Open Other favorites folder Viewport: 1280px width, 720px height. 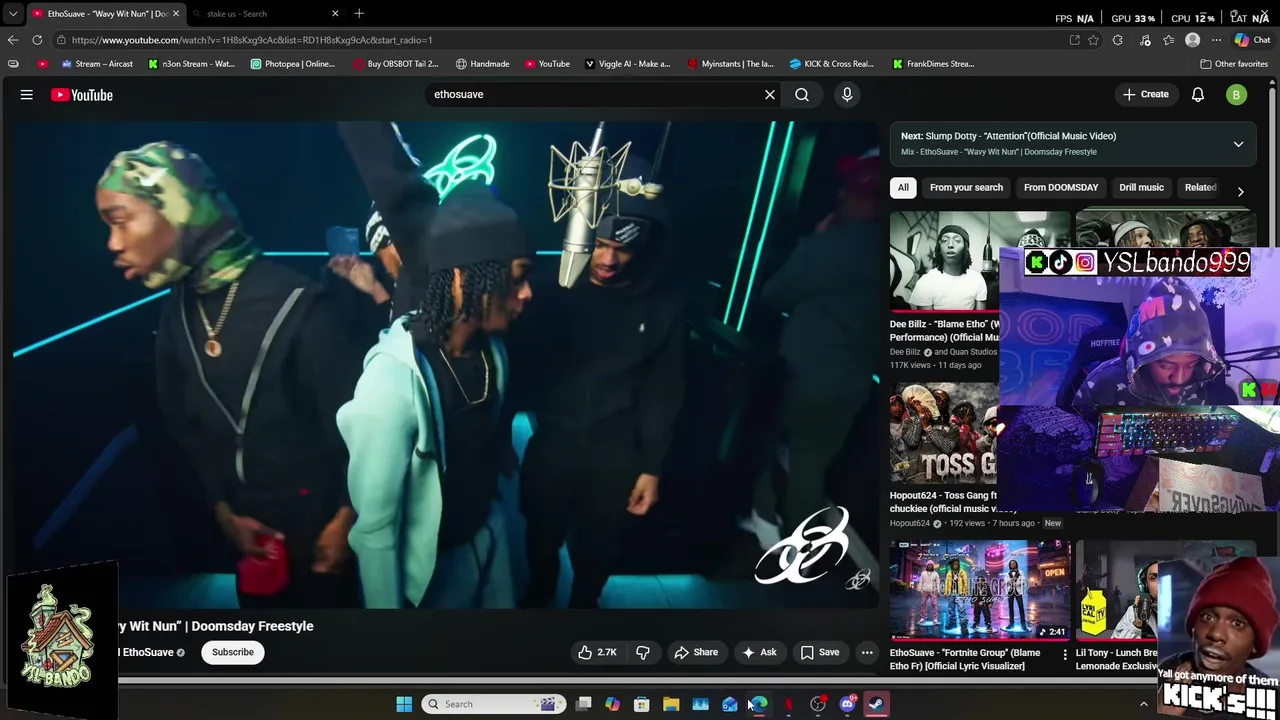[1234, 64]
